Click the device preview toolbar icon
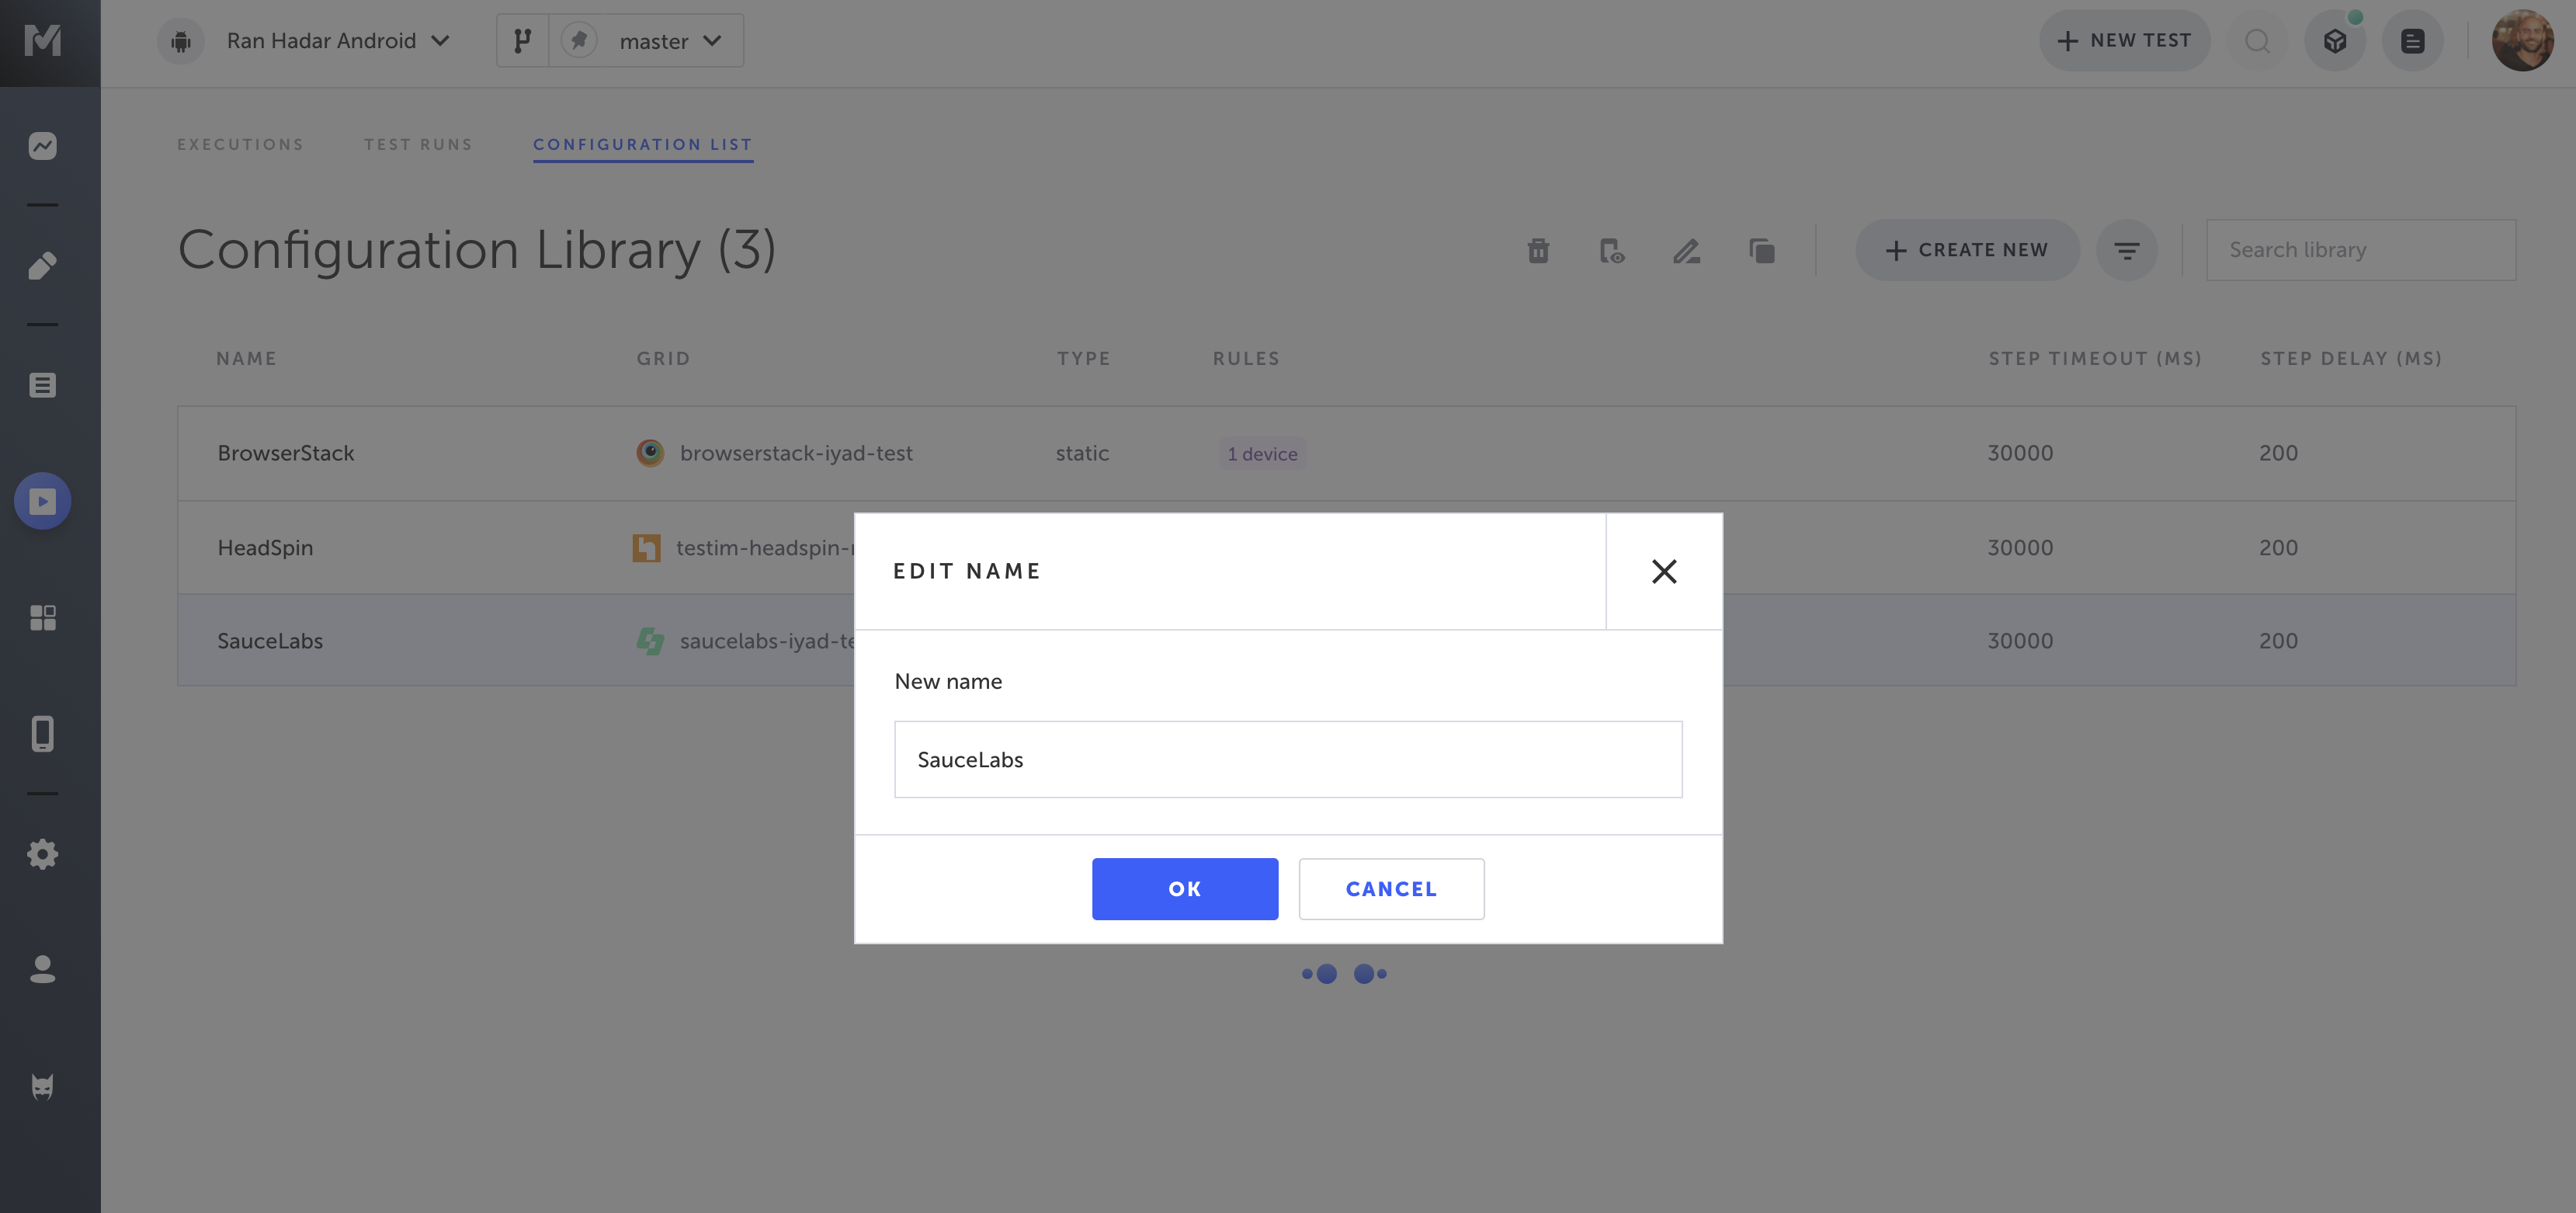 [1612, 250]
